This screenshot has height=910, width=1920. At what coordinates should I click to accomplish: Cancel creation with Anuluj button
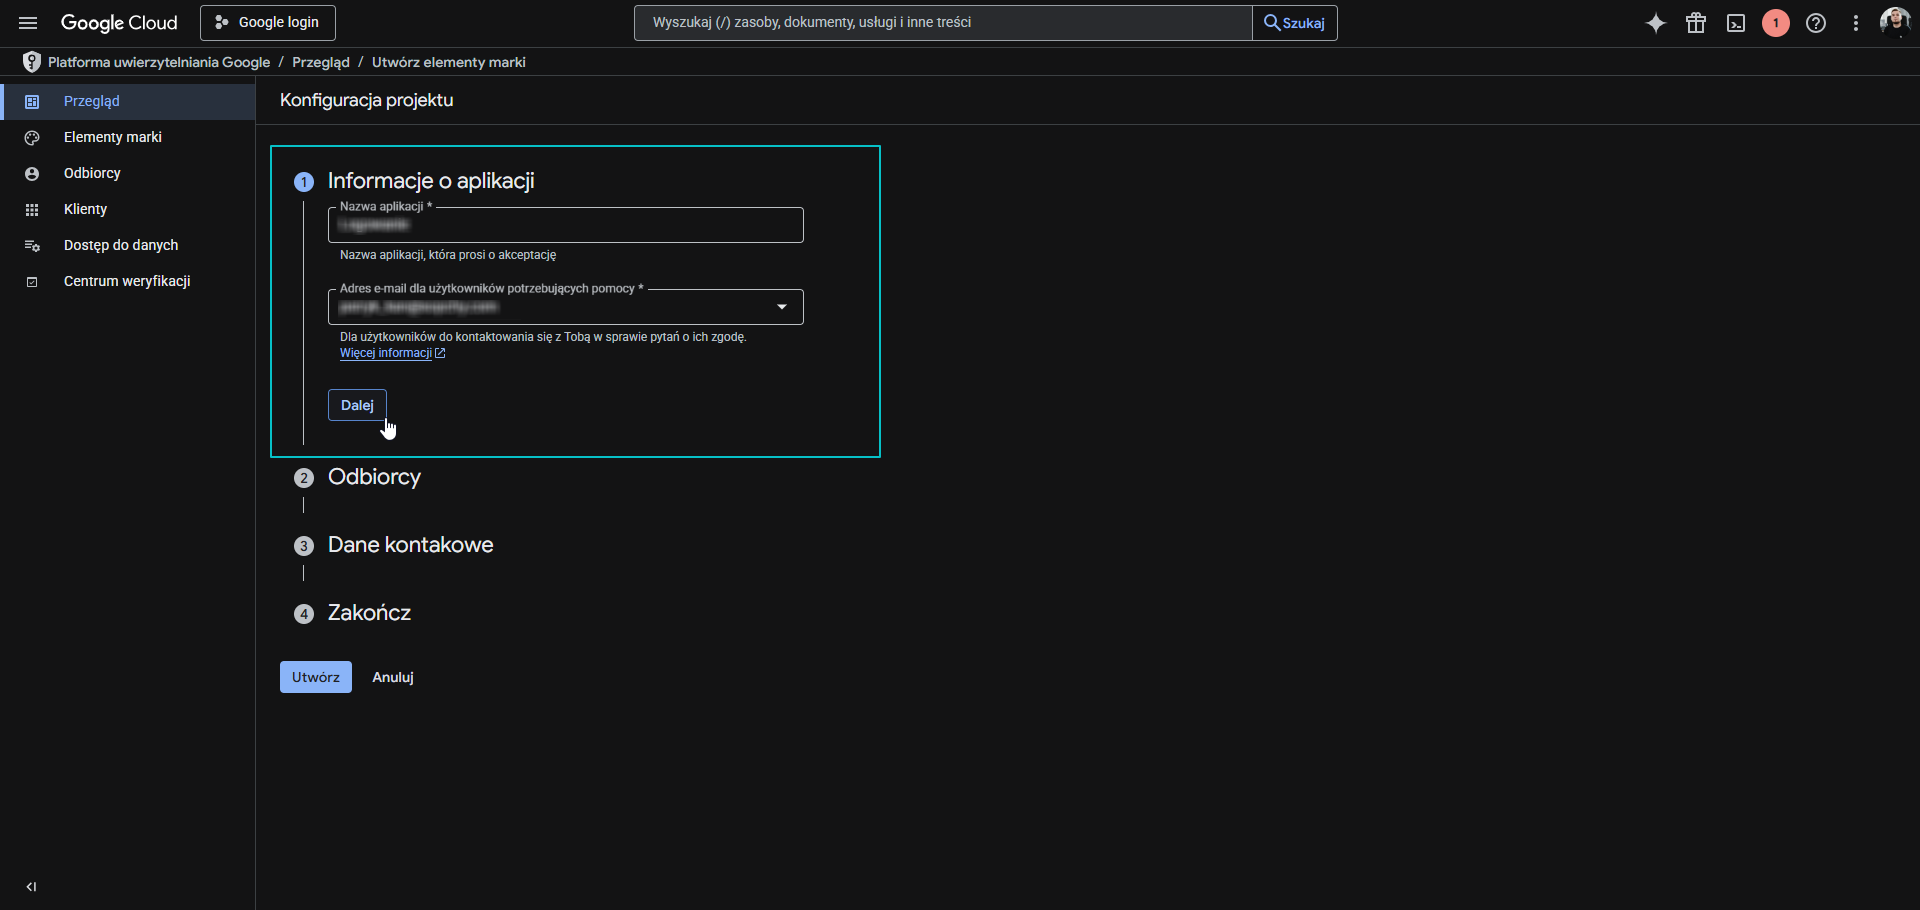392,677
